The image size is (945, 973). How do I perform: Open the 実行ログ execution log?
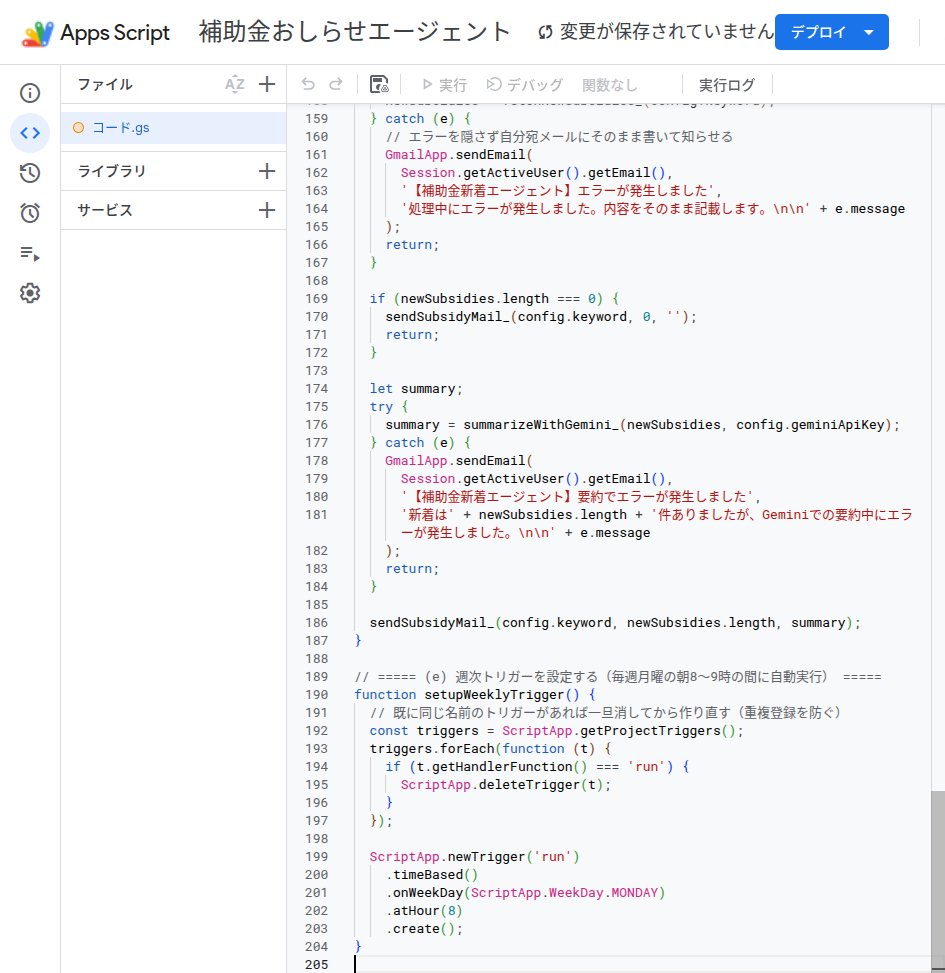click(x=727, y=85)
